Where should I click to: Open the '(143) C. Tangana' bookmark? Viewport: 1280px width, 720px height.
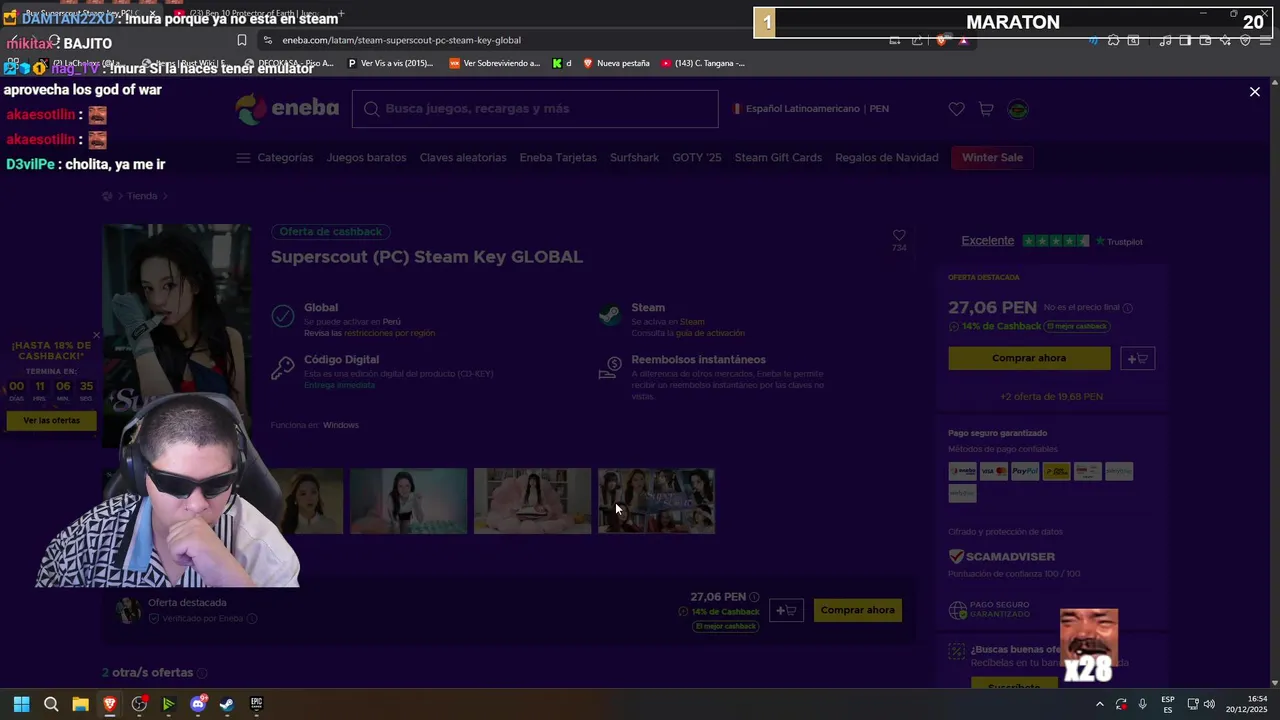703,63
